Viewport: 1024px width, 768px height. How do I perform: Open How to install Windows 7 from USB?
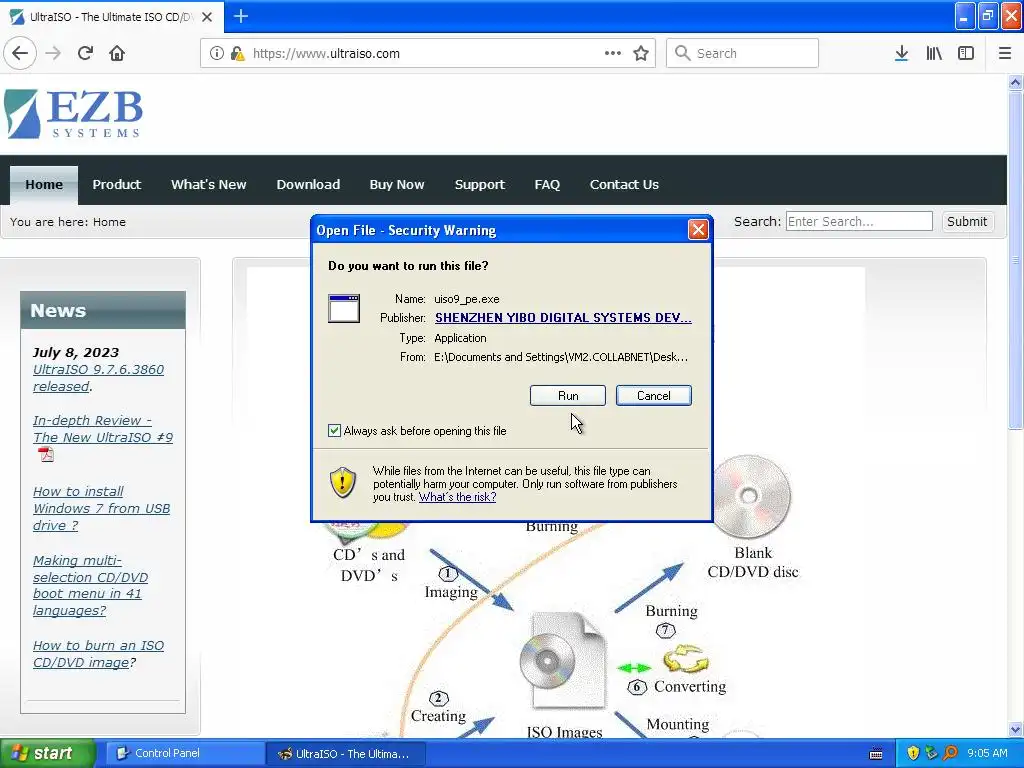101,508
